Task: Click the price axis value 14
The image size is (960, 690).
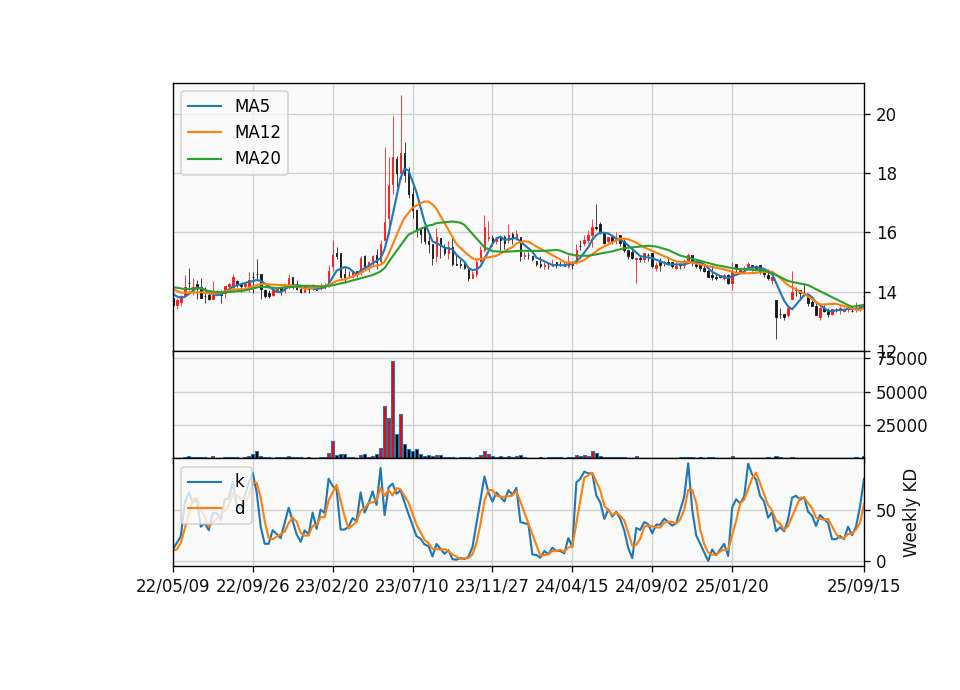Action: [886, 293]
